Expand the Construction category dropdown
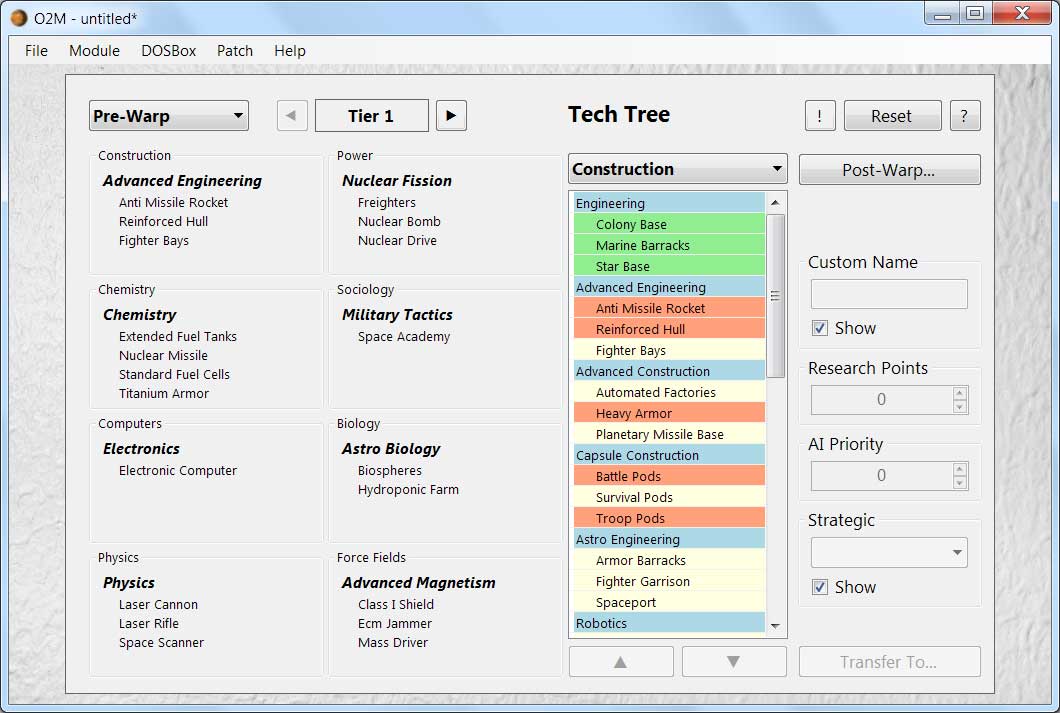Viewport: 1060px width, 713px height. 677,169
